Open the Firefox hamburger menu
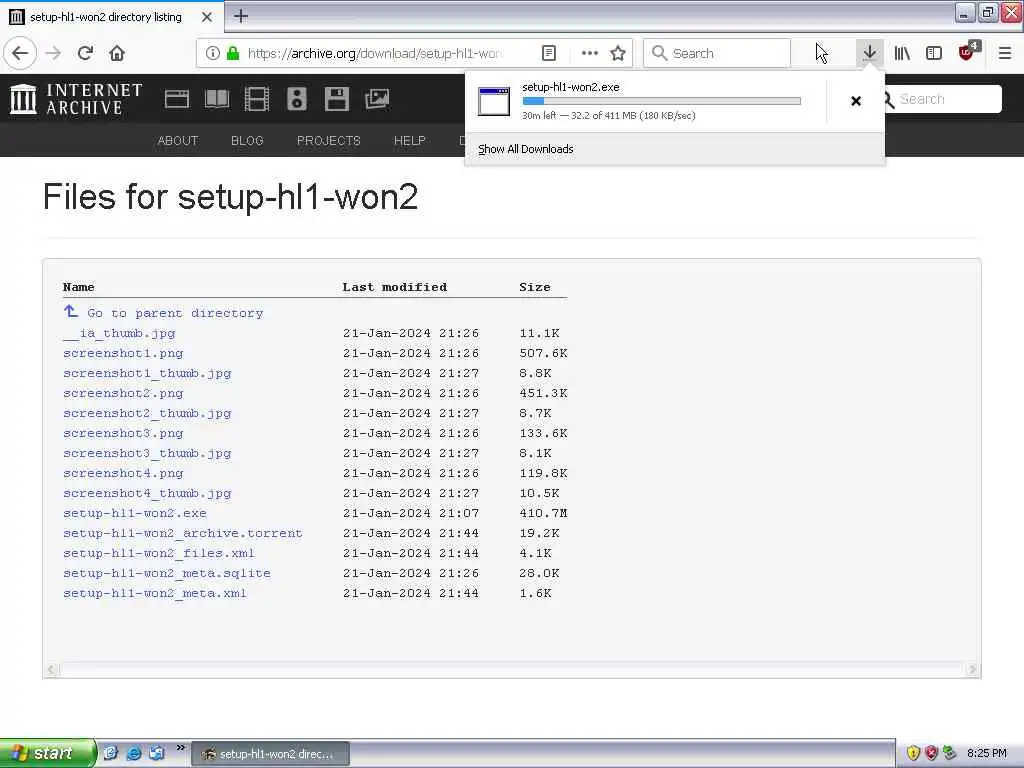Screen dimensions: 1024x768 coord(1004,53)
